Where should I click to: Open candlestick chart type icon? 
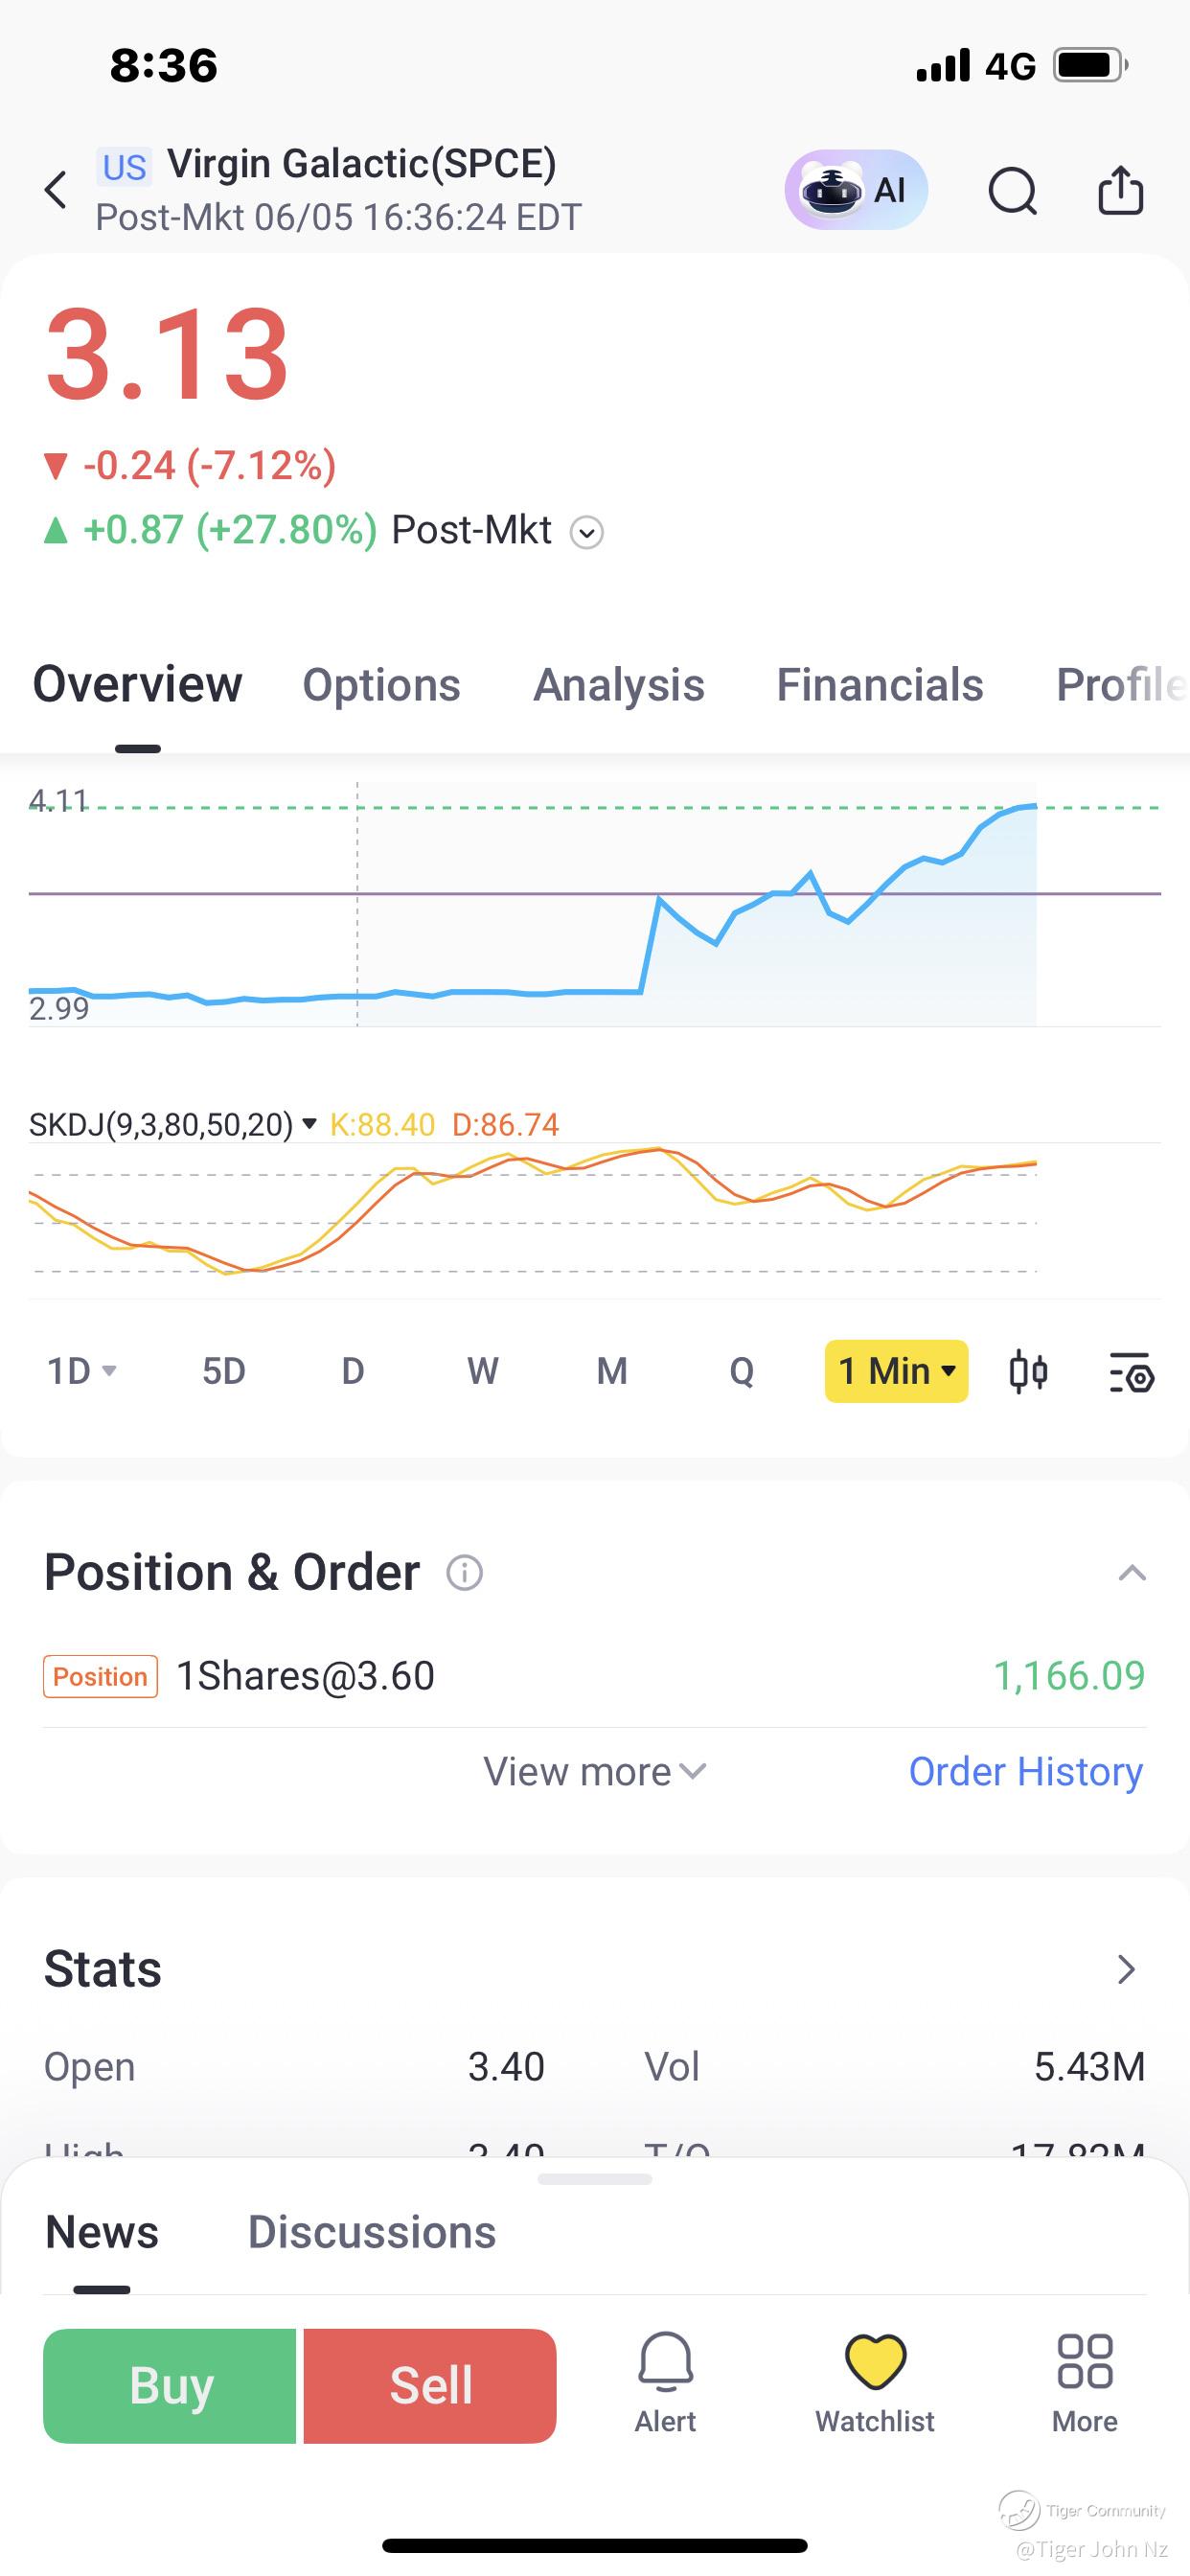[1028, 1371]
